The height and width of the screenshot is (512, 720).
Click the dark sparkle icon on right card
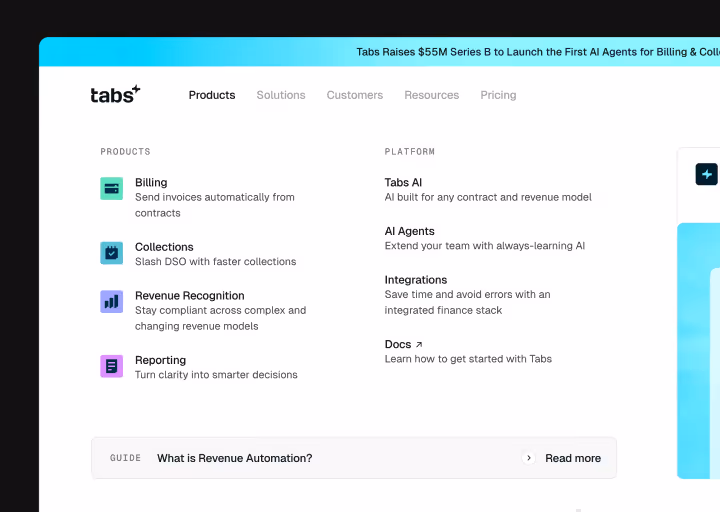click(x=707, y=174)
